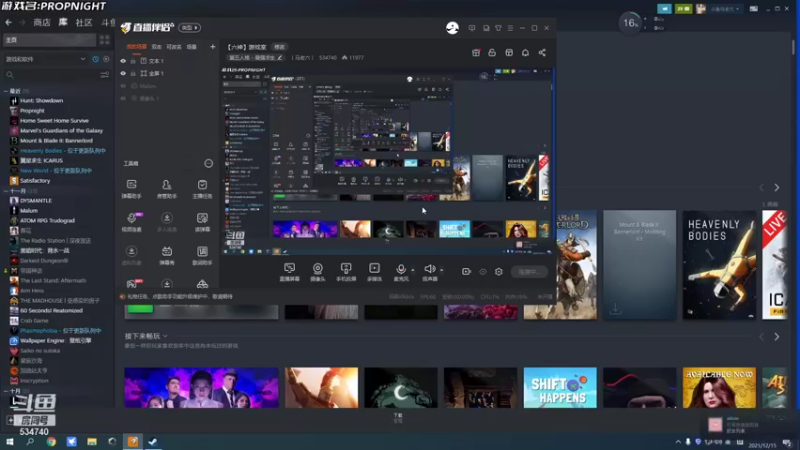Screen dimensions: 800x450
Task: Open the 房管助手 tool
Action: tap(166, 188)
